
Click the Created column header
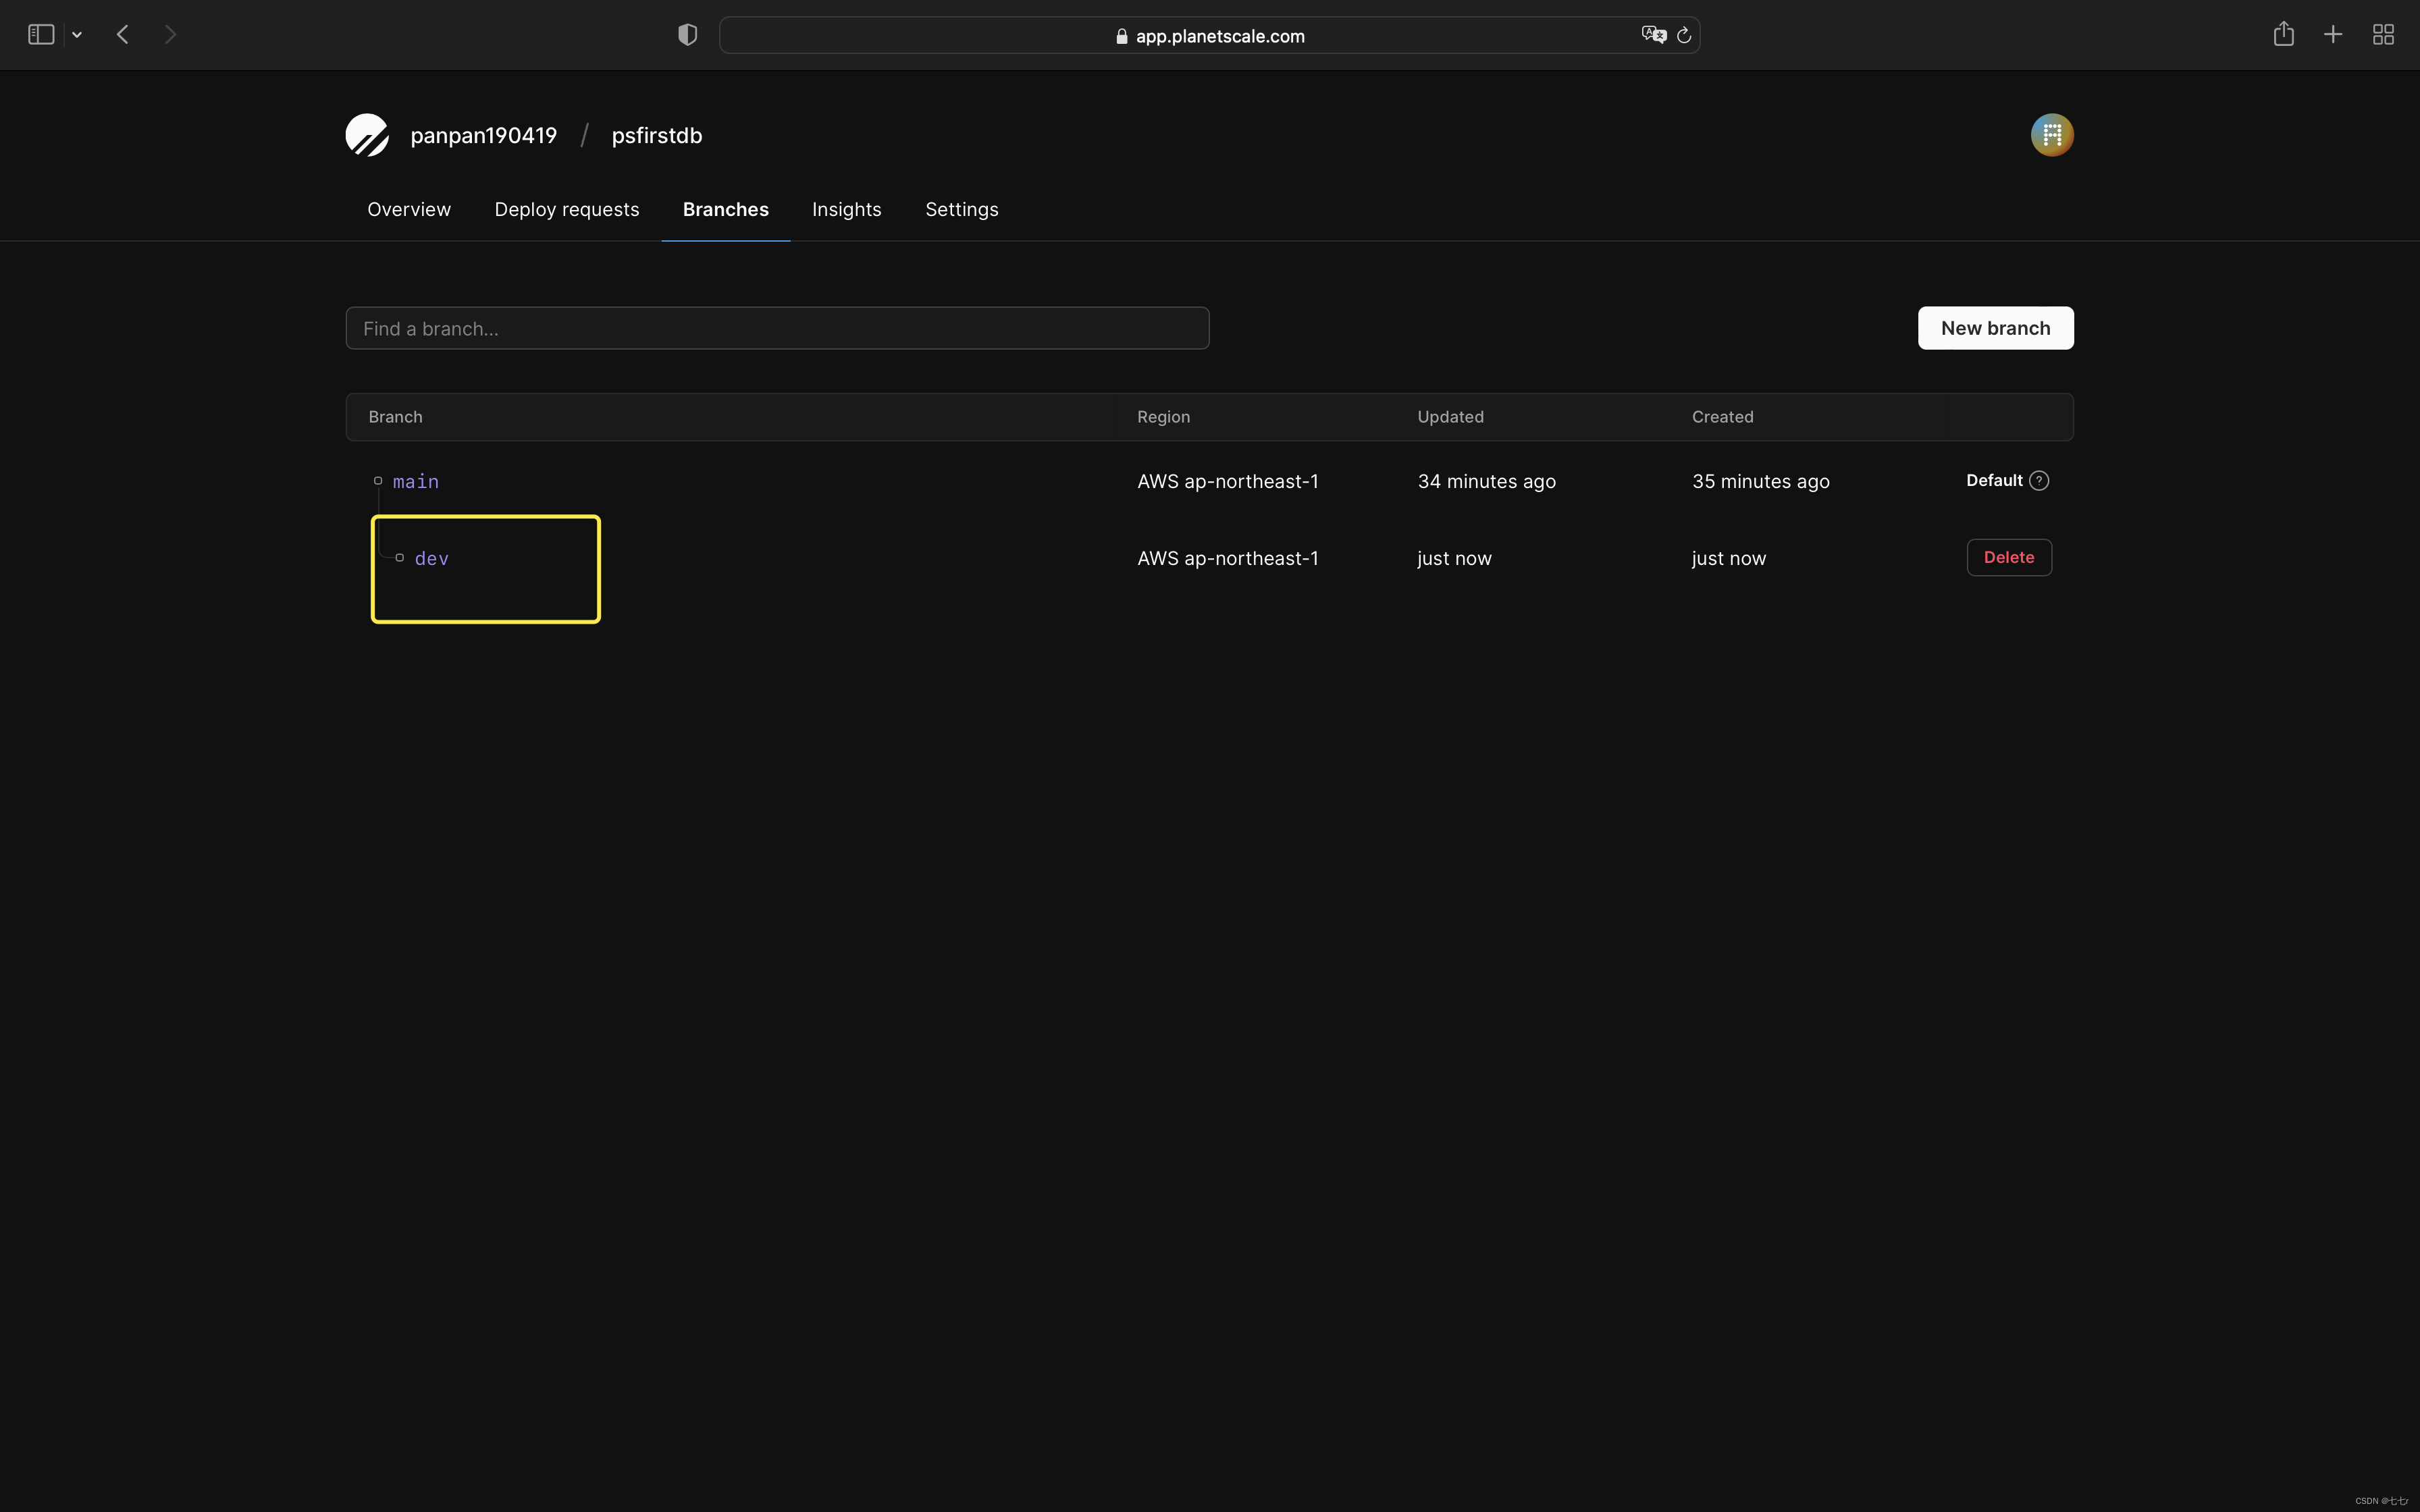pyautogui.click(x=1722, y=417)
